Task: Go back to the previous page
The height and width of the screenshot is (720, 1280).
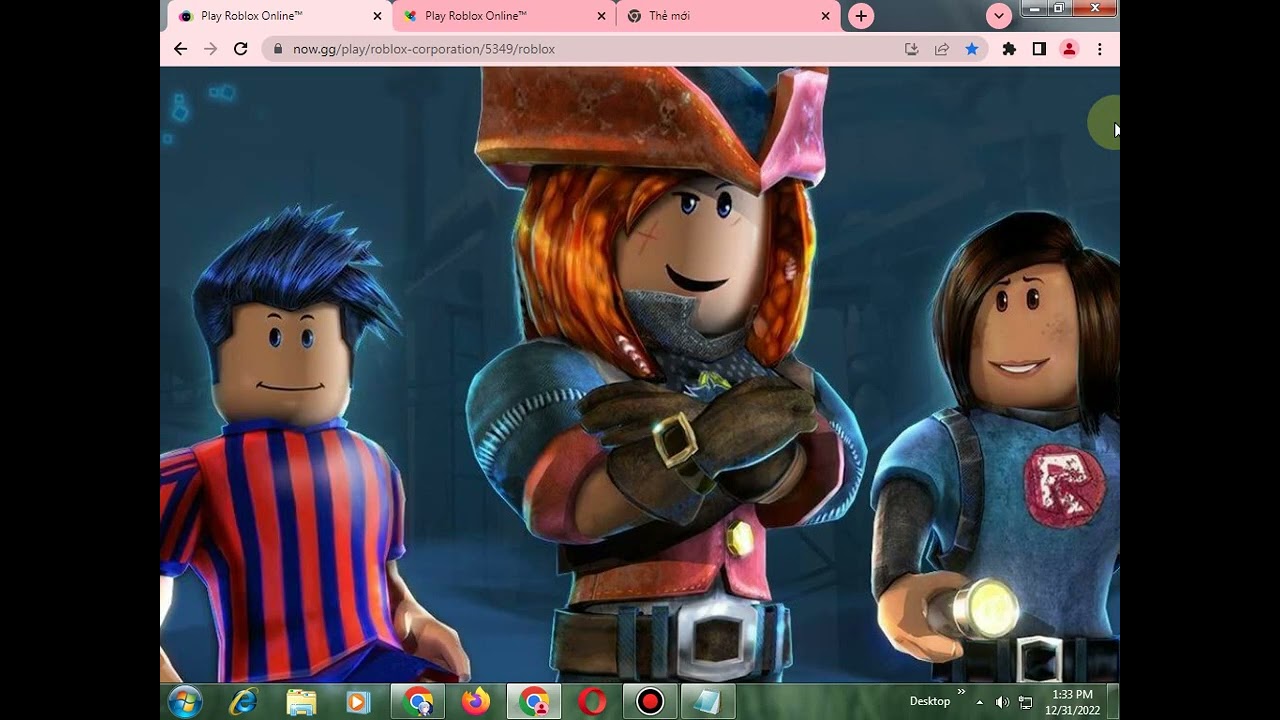Action: 180,49
